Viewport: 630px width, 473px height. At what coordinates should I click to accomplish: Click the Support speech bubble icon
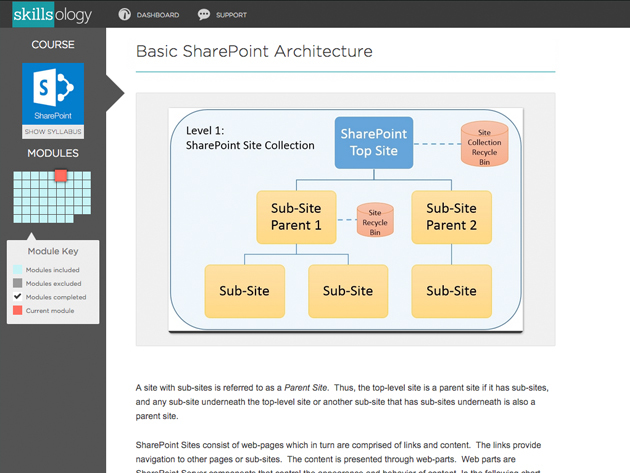(204, 15)
